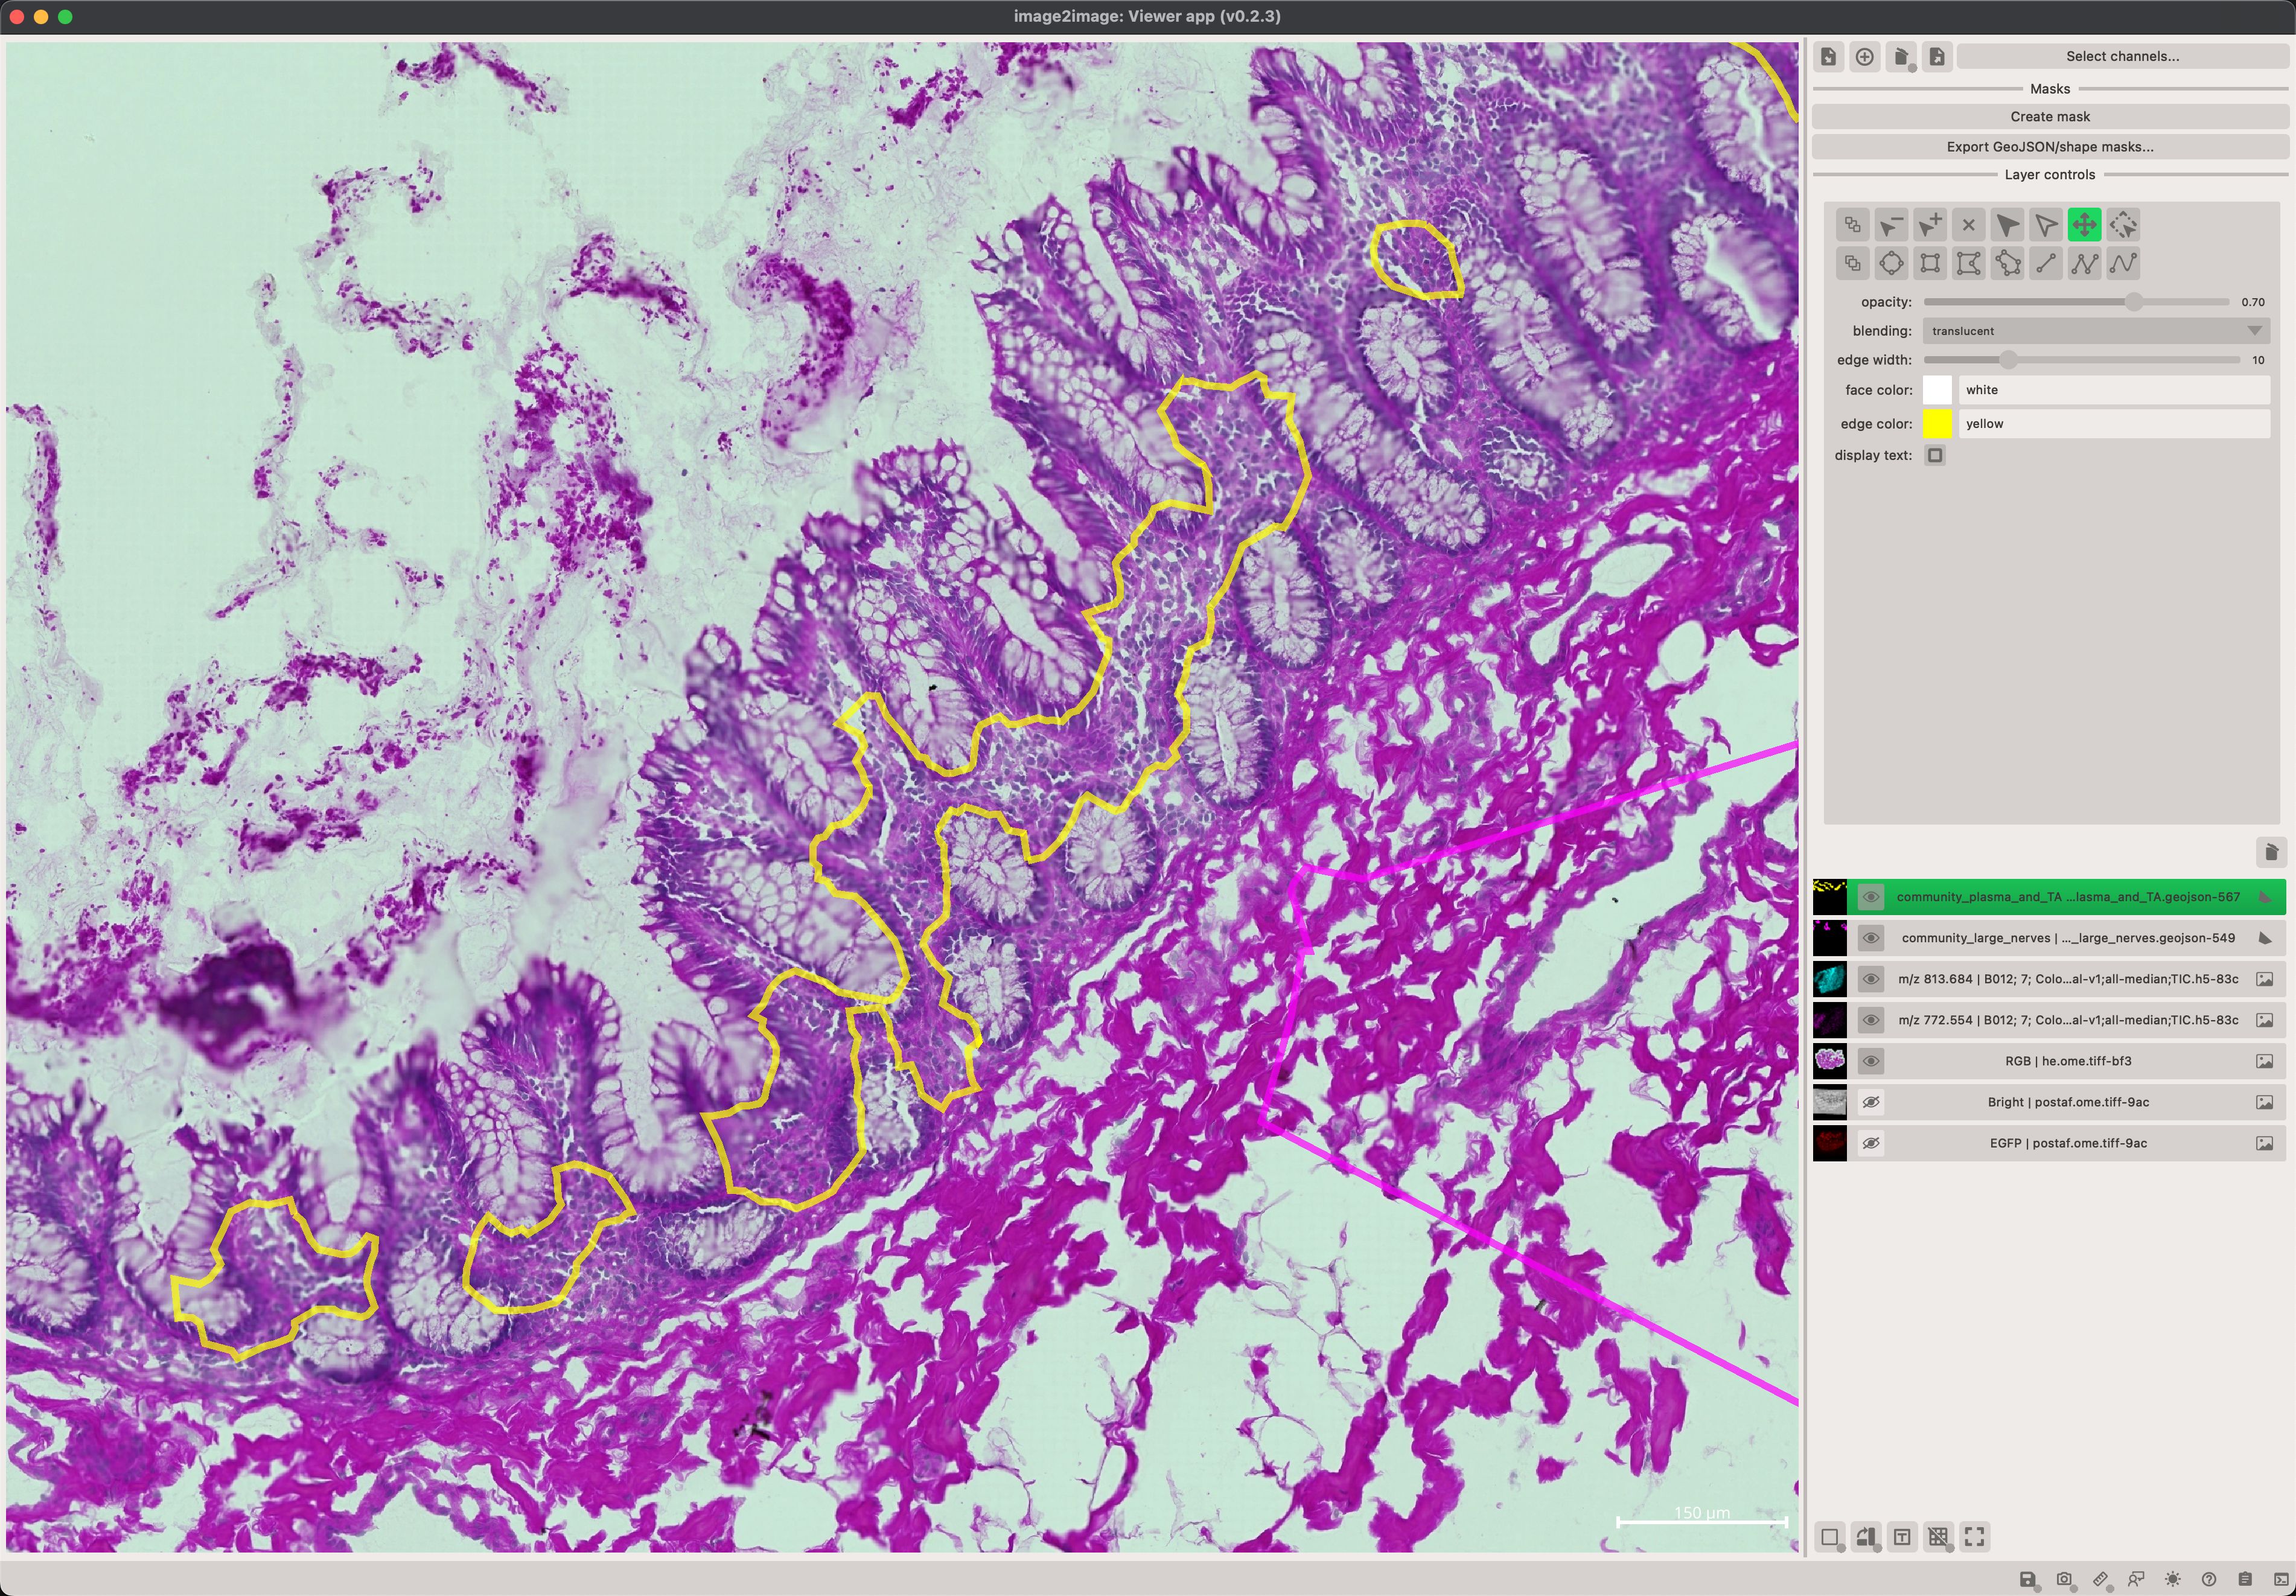Click delete selected shapes X icon
The width and height of the screenshot is (2296, 1596).
coord(1968,225)
